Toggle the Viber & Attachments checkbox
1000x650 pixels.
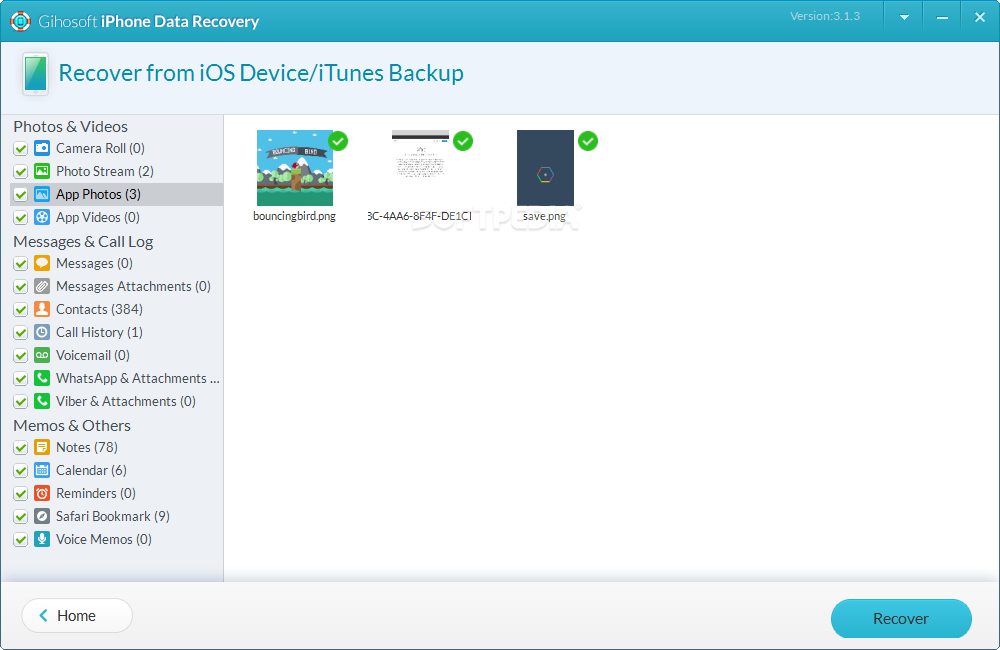tap(20, 401)
